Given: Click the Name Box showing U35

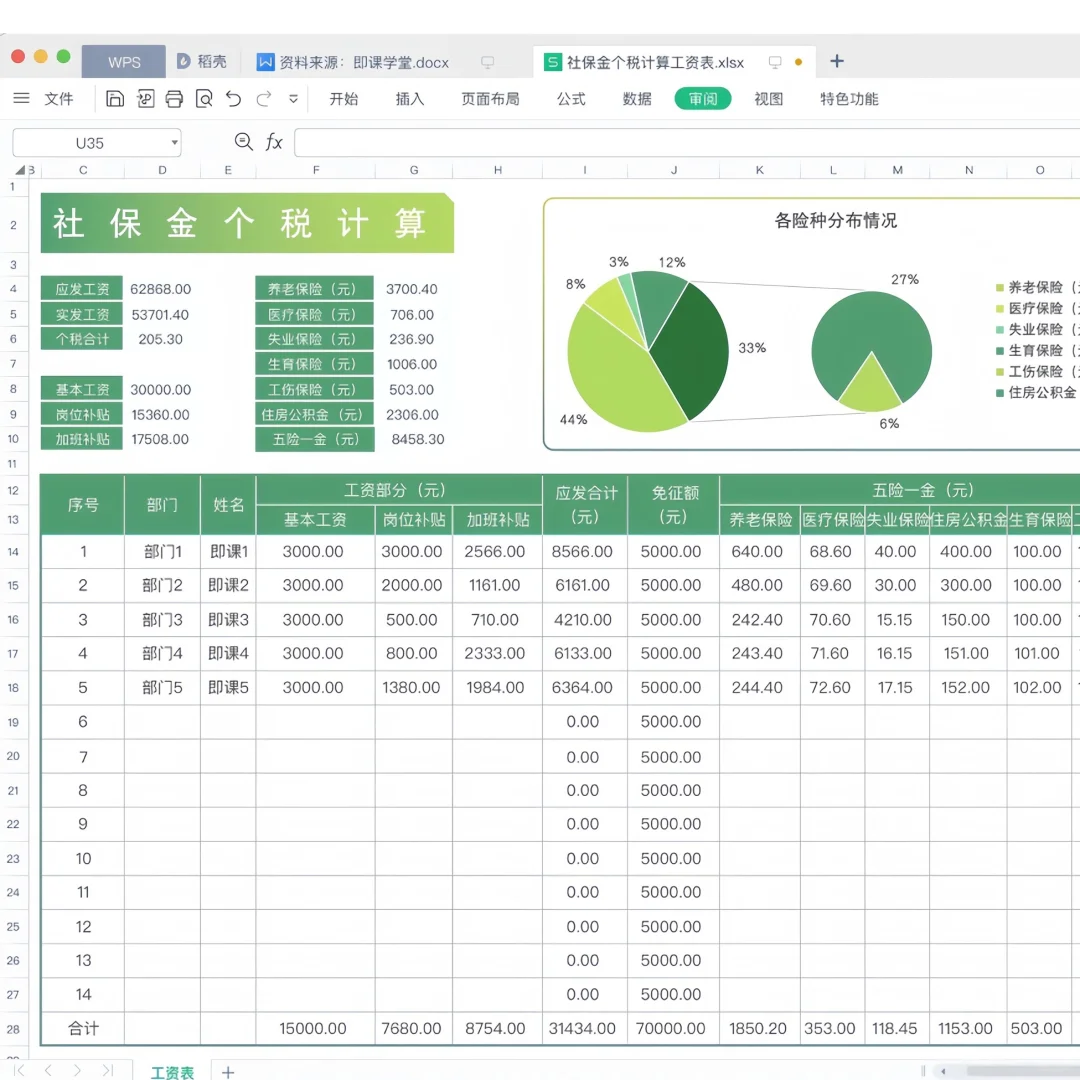Looking at the screenshot, I should pyautogui.click(x=90, y=143).
